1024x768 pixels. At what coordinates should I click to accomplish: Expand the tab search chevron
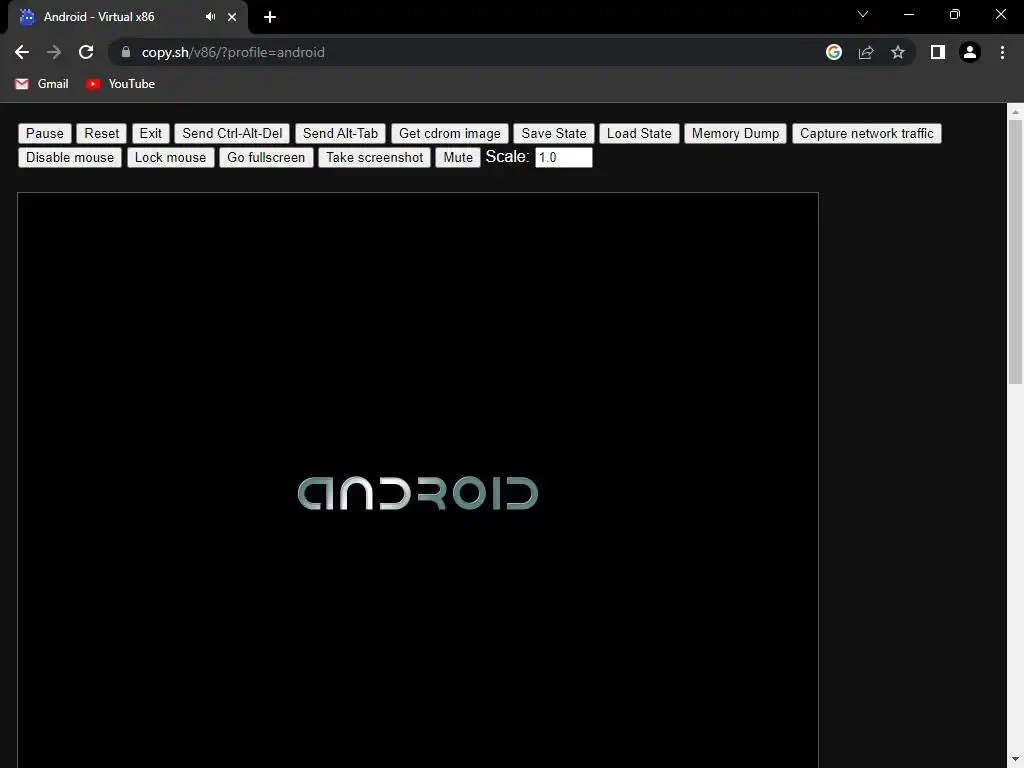(x=863, y=14)
